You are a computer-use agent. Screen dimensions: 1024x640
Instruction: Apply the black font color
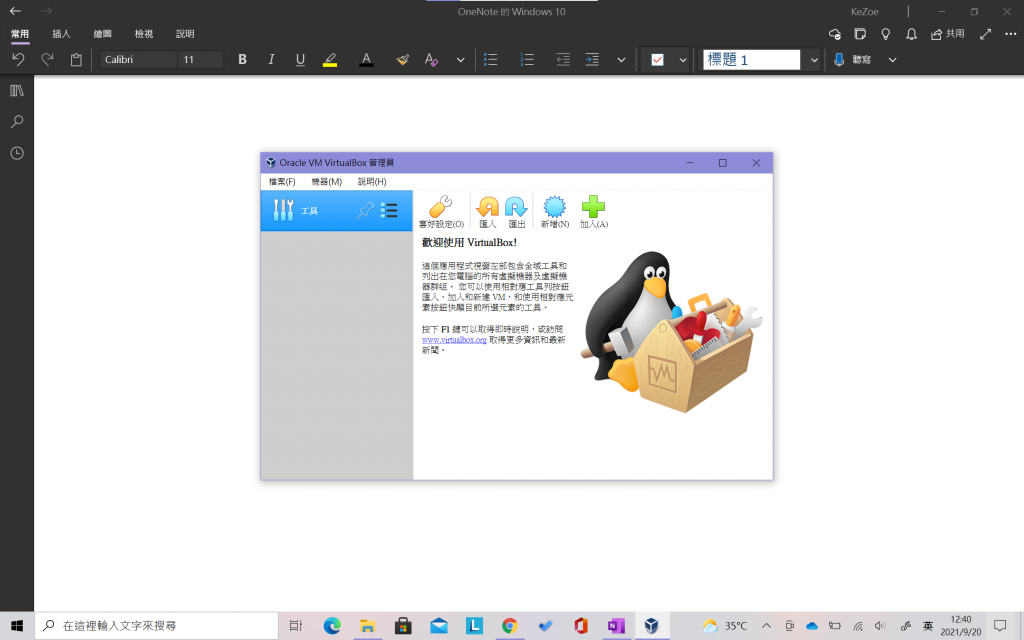pyautogui.click(x=366, y=59)
